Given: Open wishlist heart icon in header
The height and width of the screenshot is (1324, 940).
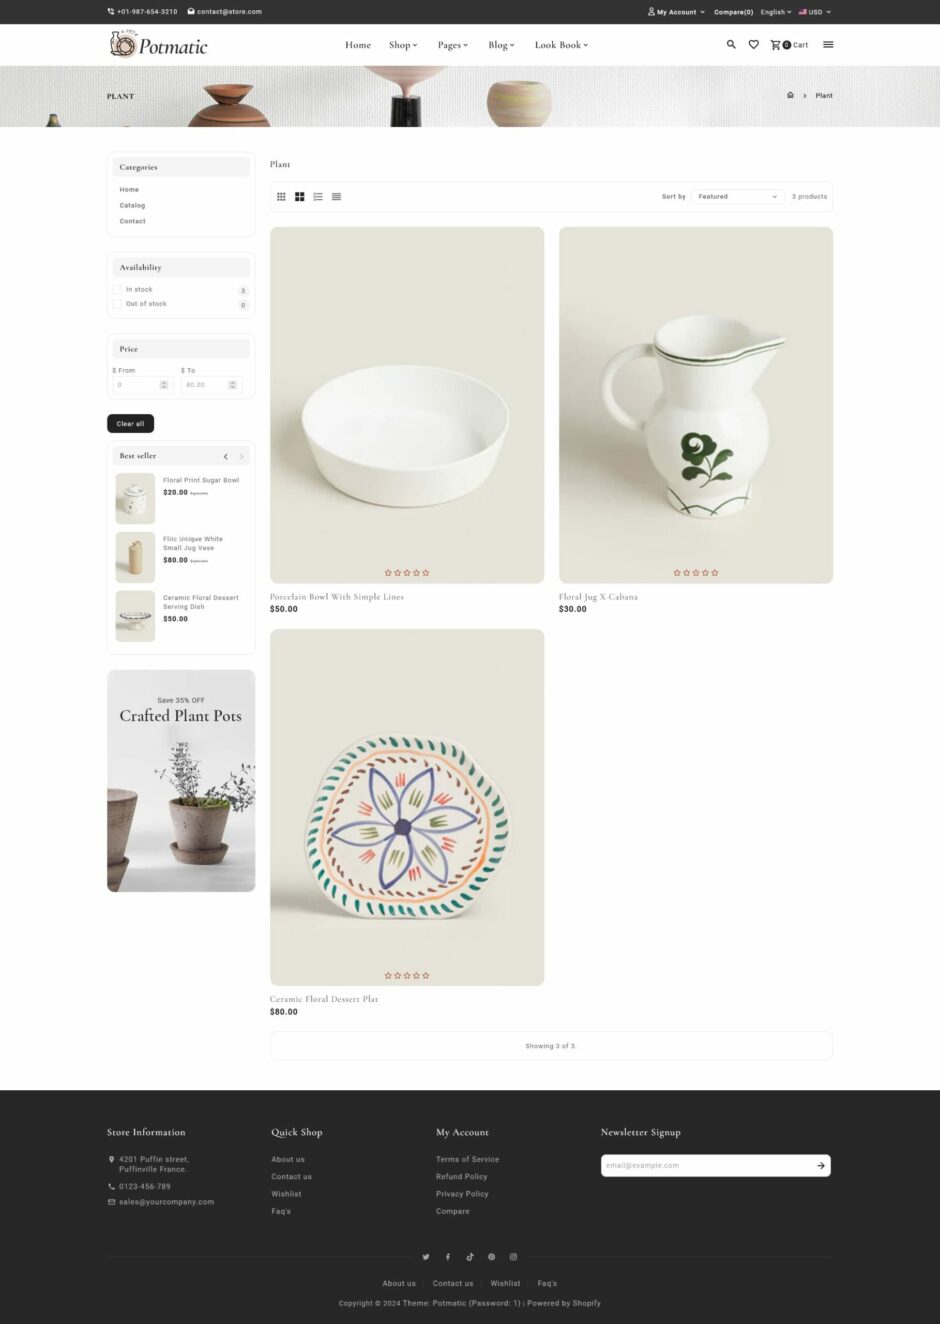Looking at the screenshot, I should pyautogui.click(x=753, y=44).
